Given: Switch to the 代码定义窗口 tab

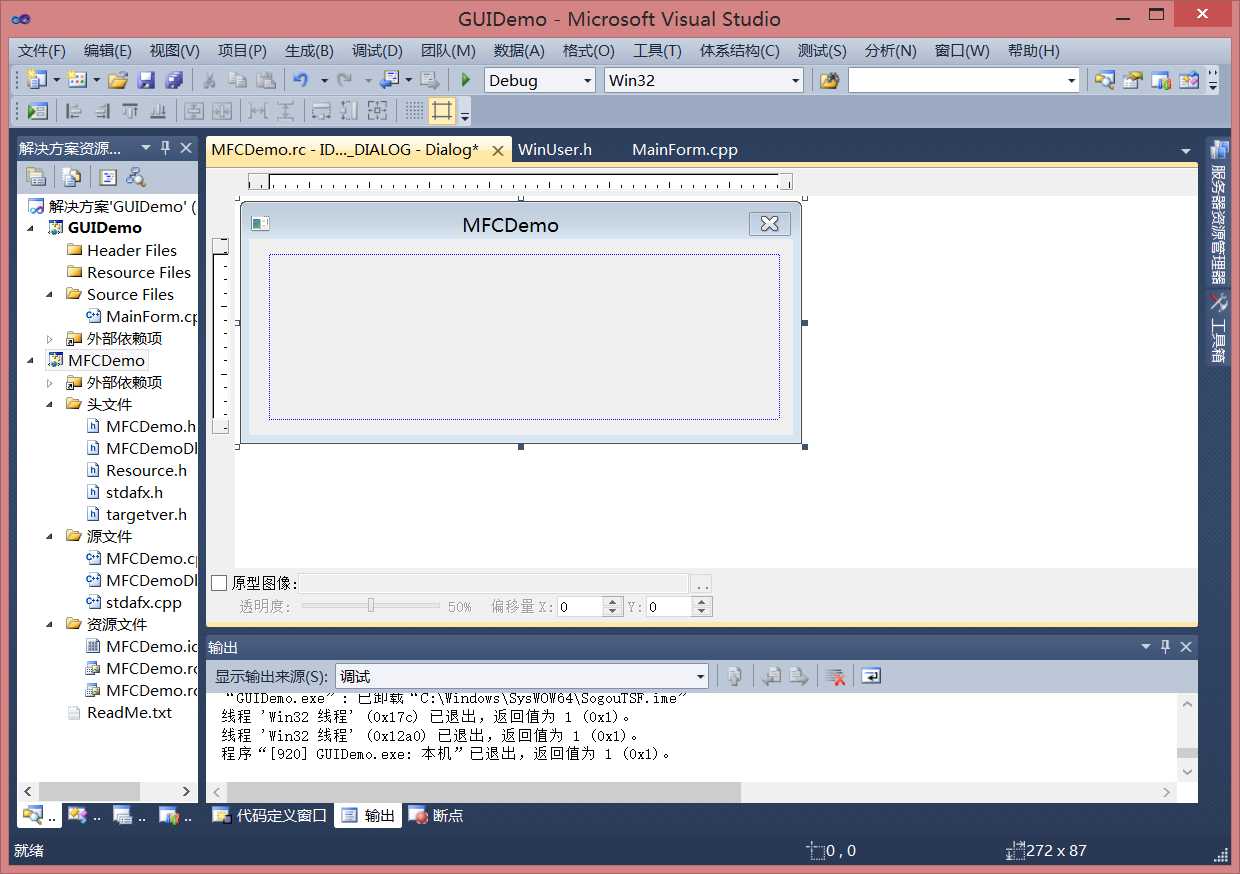Looking at the screenshot, I should coord(270,815).
